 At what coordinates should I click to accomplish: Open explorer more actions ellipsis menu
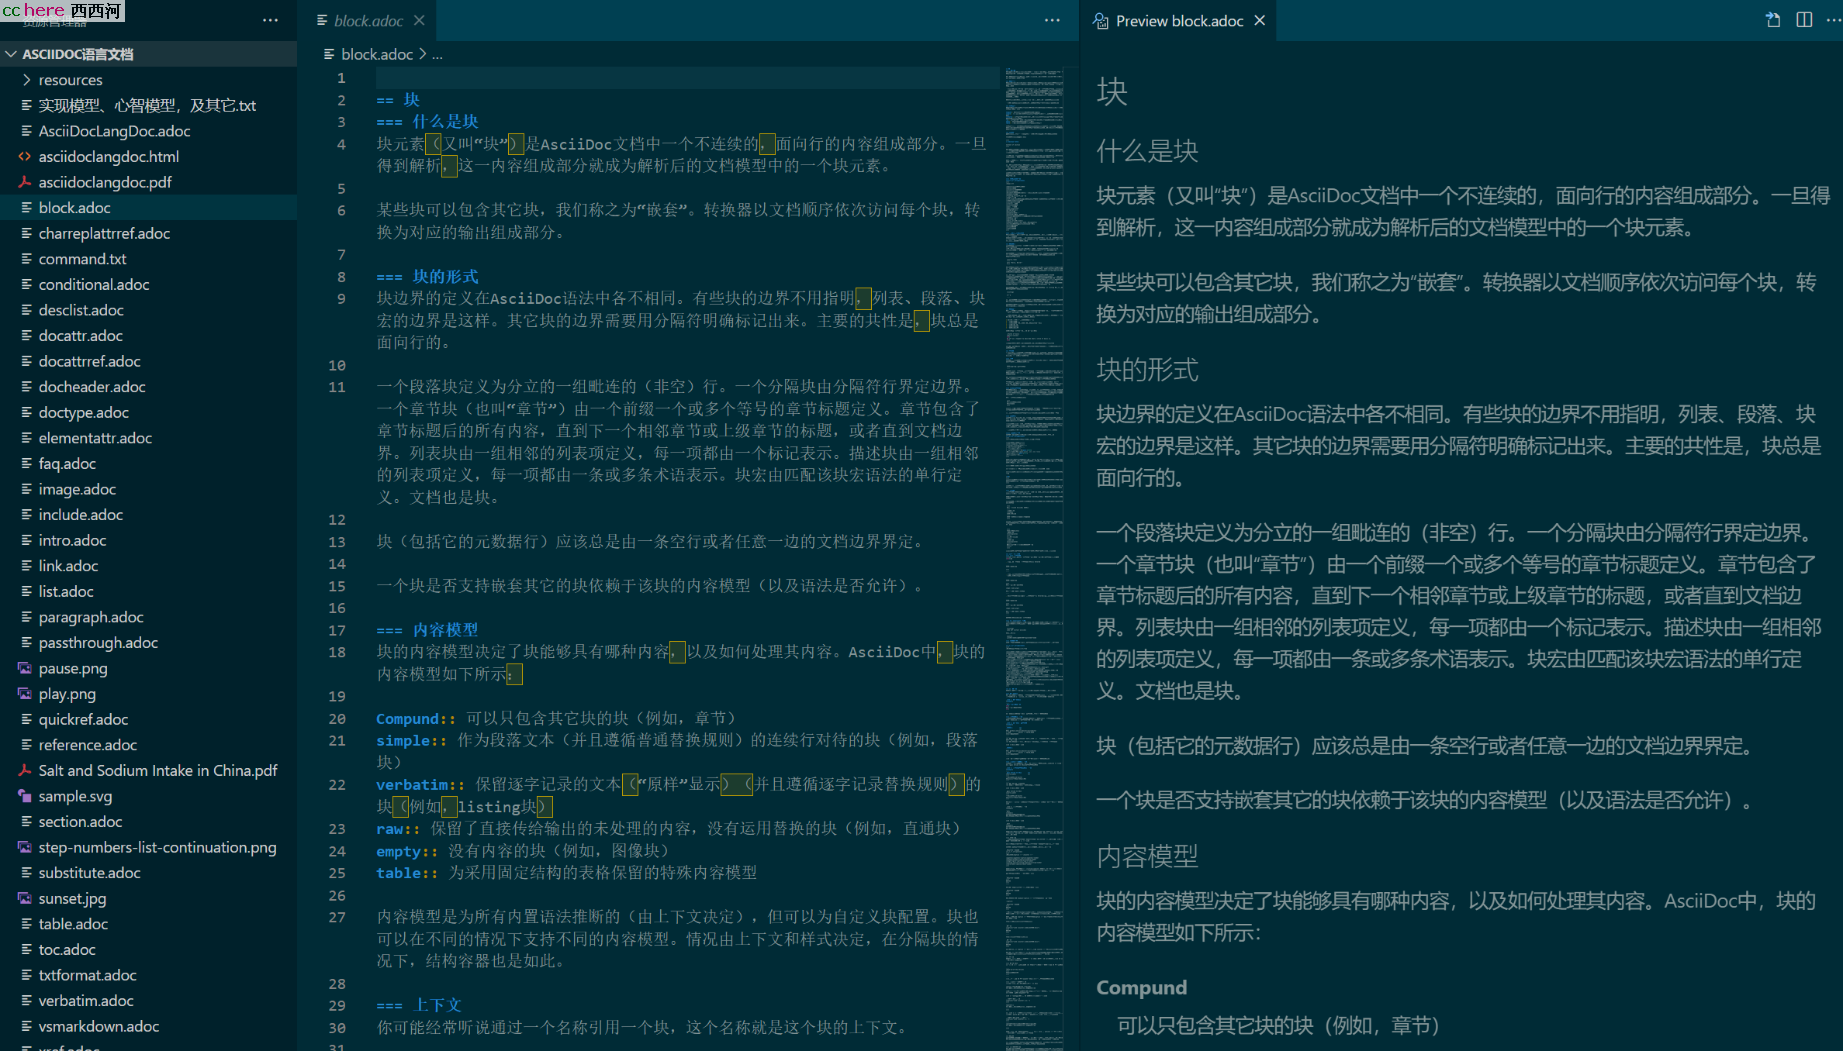(270, 20)
